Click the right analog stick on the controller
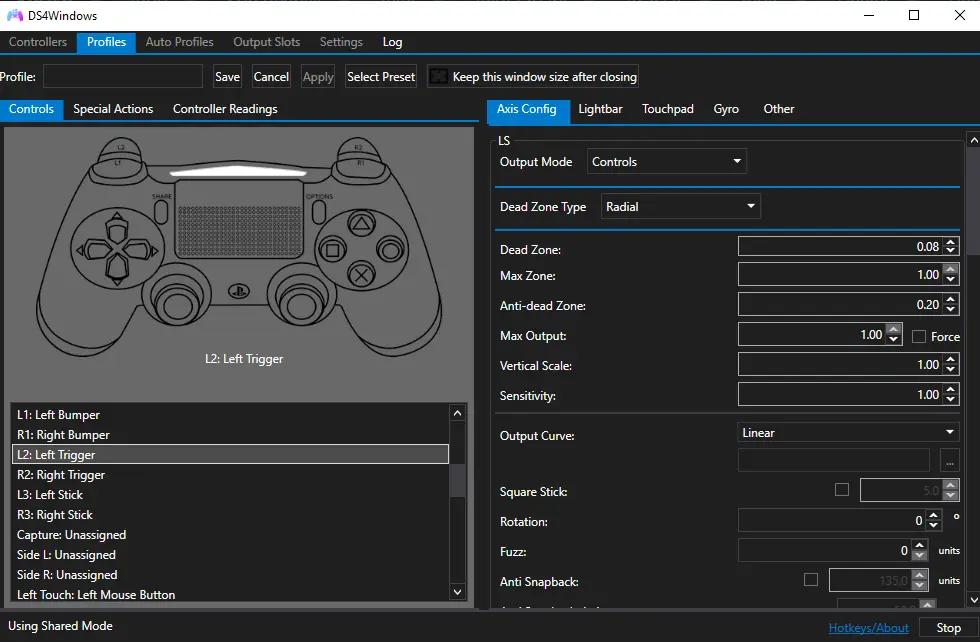The height and width of the screenshot is (642, 980). tap(302, 304)
